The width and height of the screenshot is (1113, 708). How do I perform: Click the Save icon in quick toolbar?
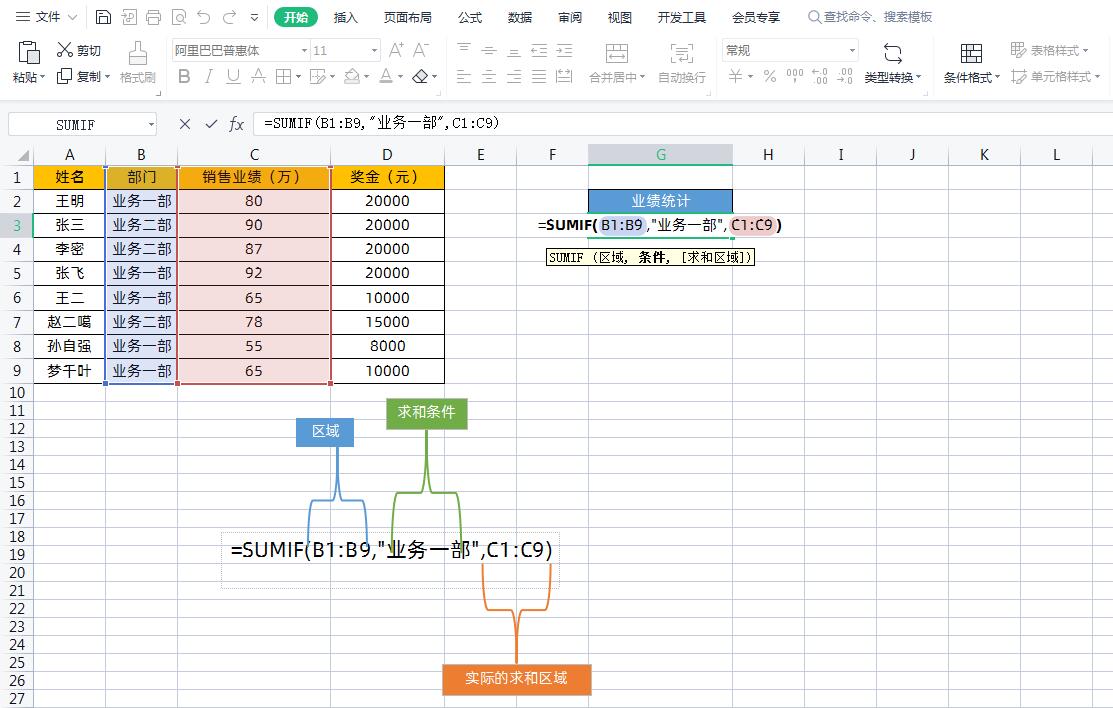pyautogui.click(x=103, y=17)
